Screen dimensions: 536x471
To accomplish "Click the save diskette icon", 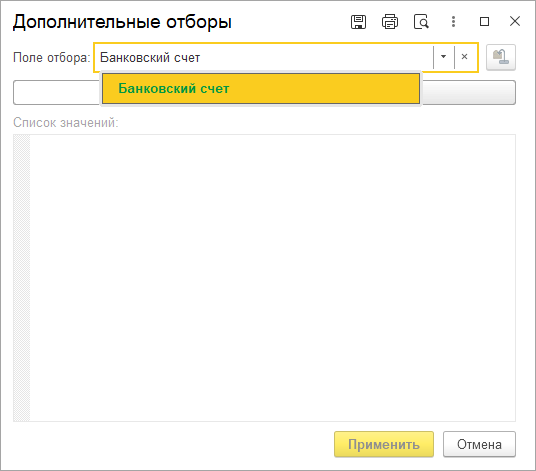I will pos(358,22).
